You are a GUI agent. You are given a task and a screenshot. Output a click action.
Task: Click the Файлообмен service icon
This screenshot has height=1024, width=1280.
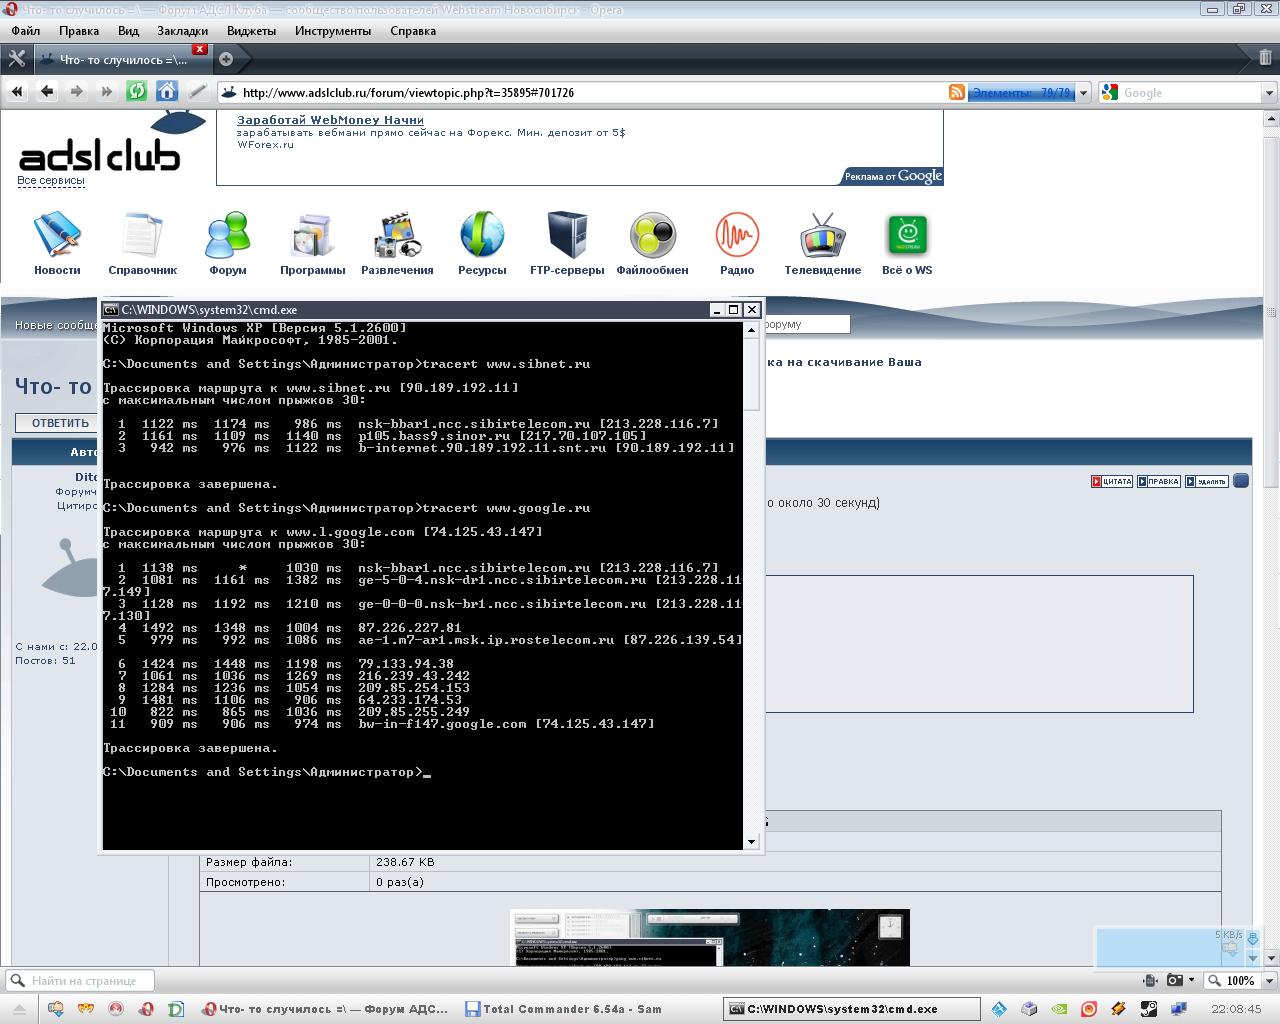pyautogui.click(x=652, y=236)
